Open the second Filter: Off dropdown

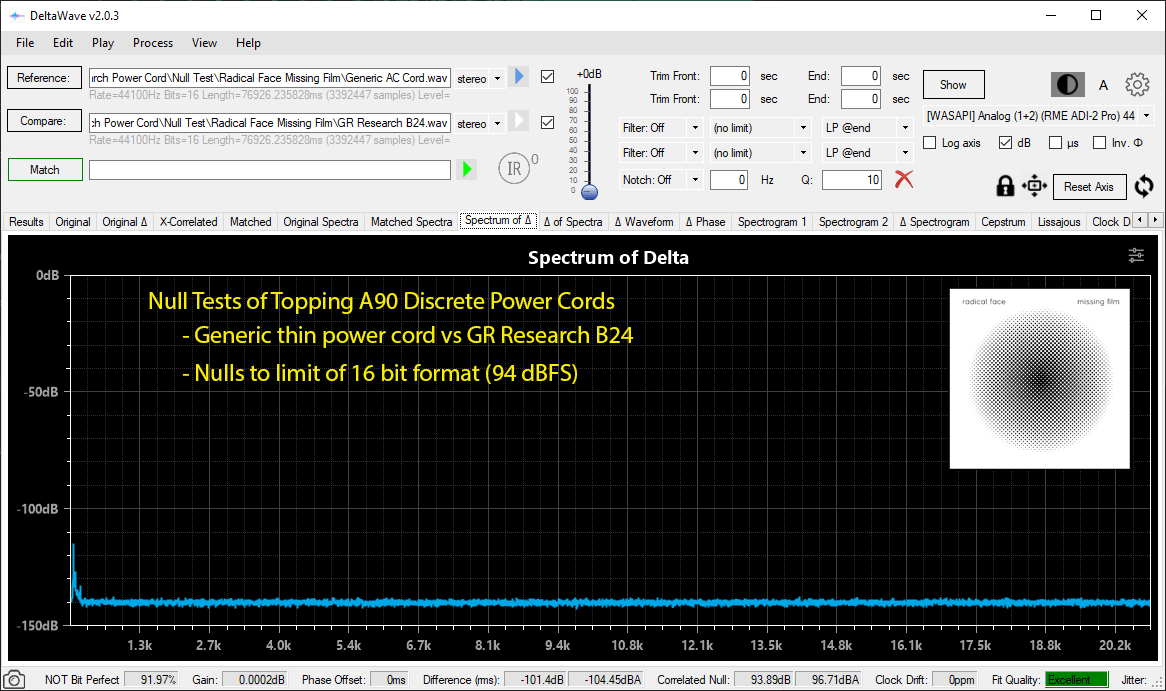click(x=660, y=152)
